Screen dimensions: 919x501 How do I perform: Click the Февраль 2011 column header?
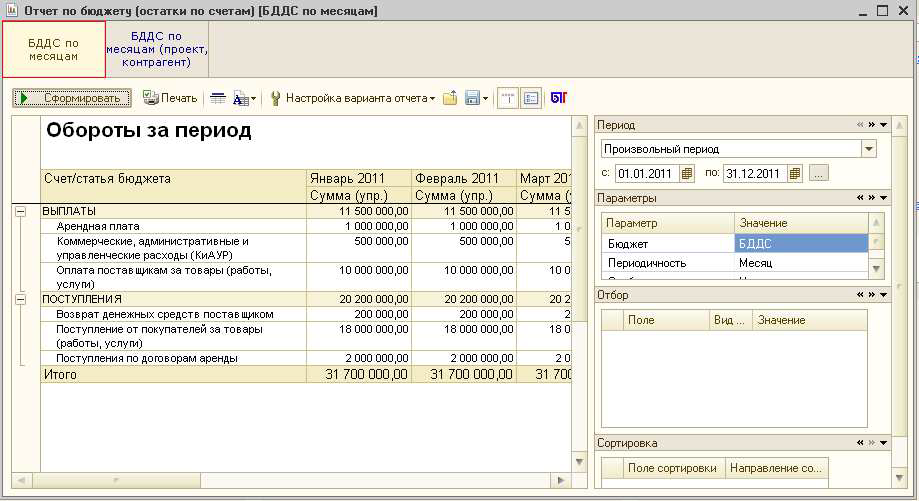pyautogui.click(x=464, y=178)
